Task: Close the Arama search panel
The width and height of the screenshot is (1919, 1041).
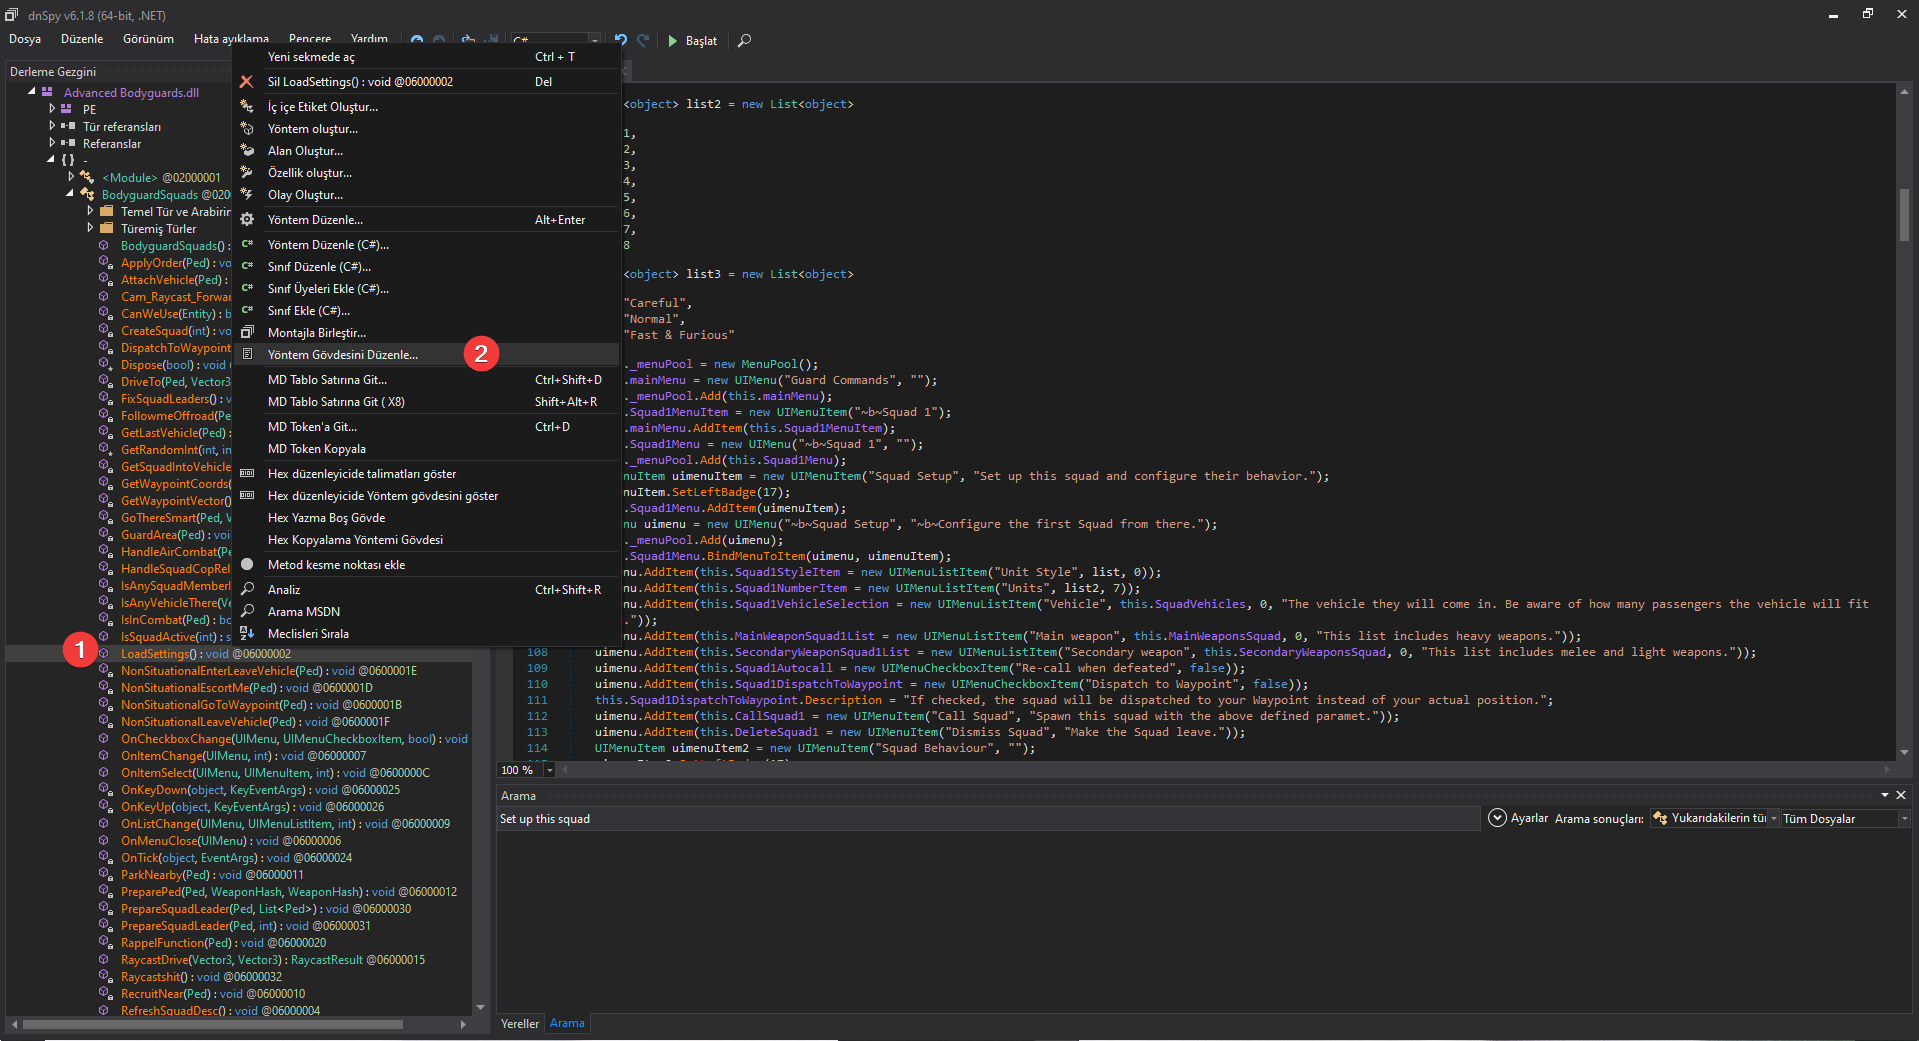Action: 1901,795
